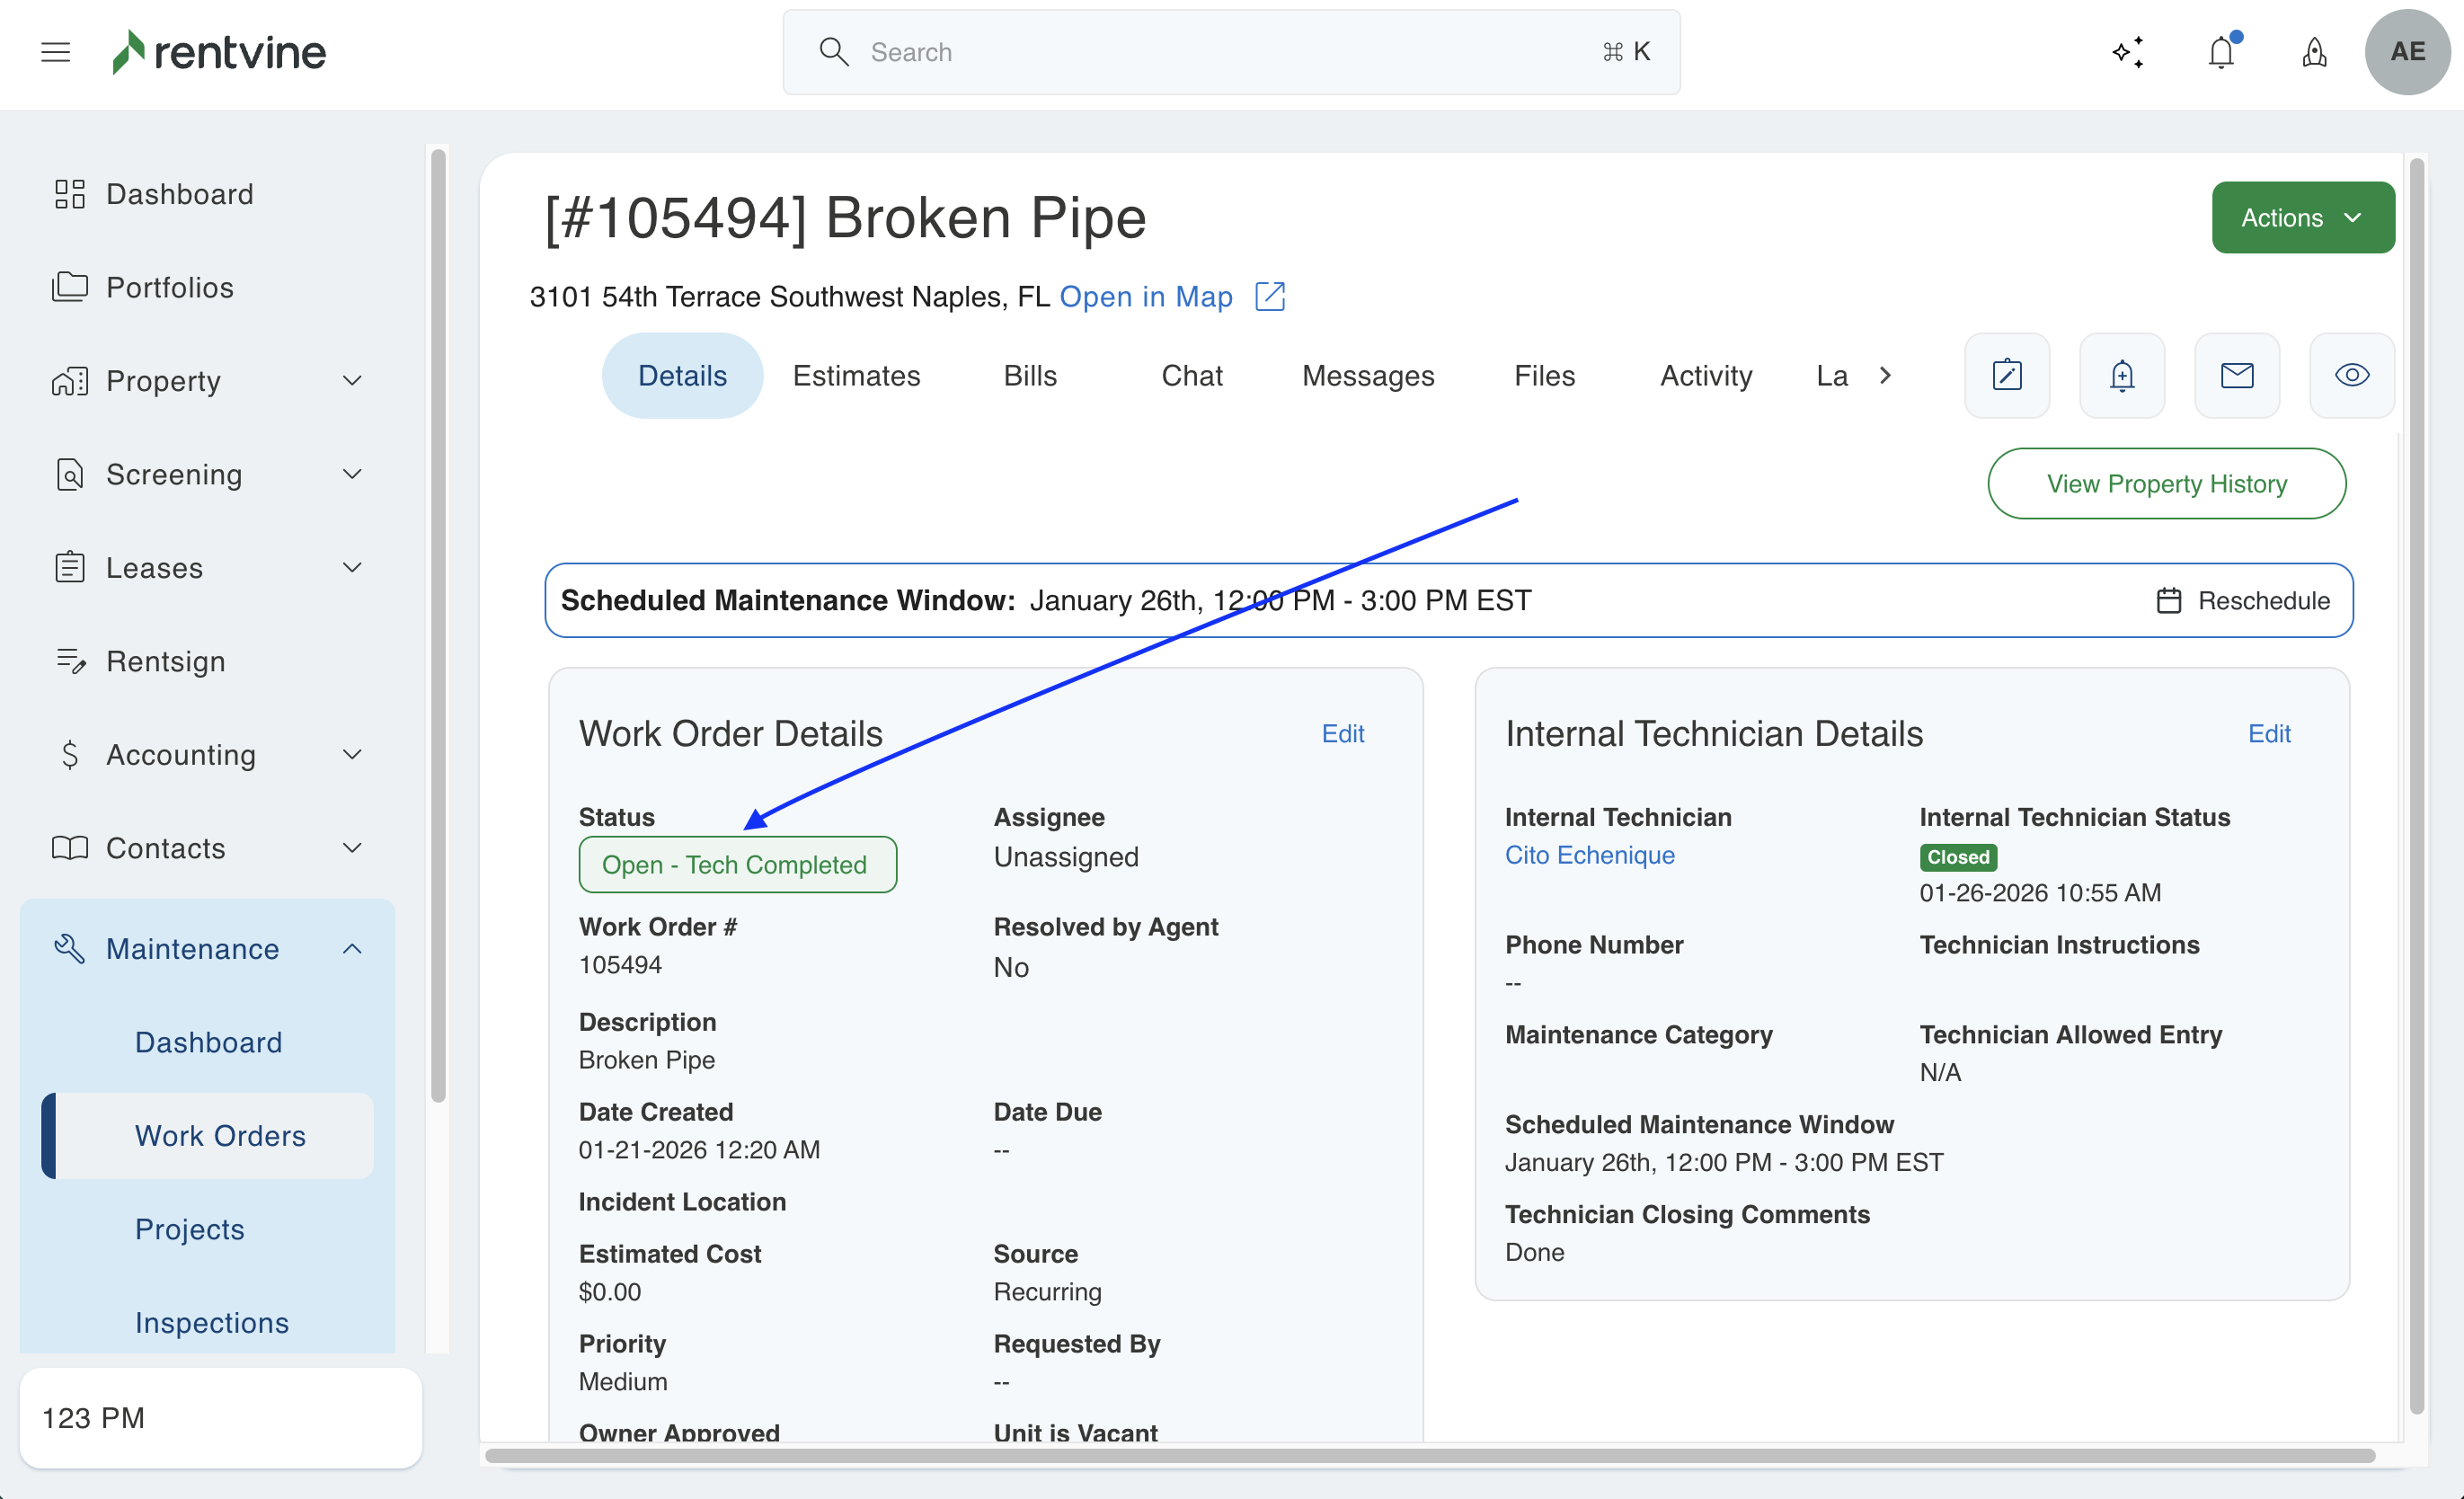The image size is (2464, 1499).
Task: Click the AI sparkle icon in header
Action: pyautogui.click(x=2128, y=52)
